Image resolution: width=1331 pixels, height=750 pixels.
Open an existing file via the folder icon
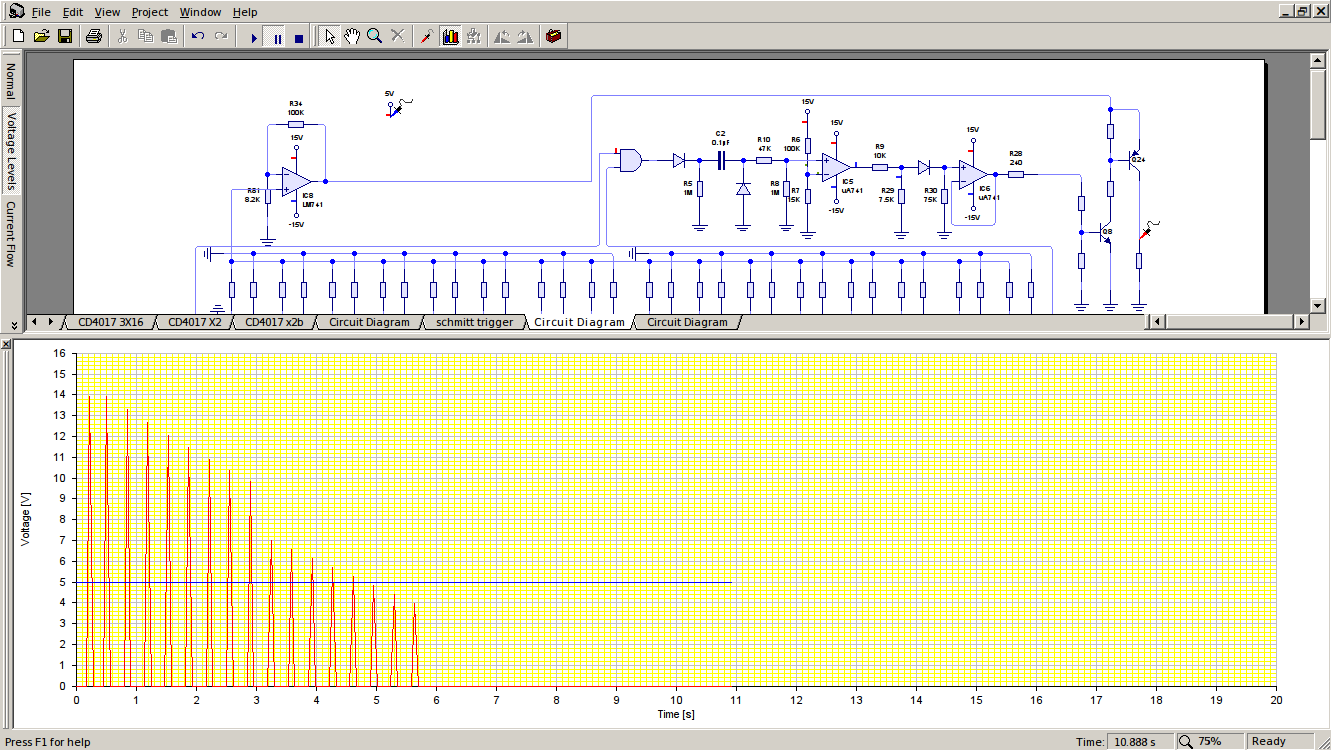tap(42, 37)
